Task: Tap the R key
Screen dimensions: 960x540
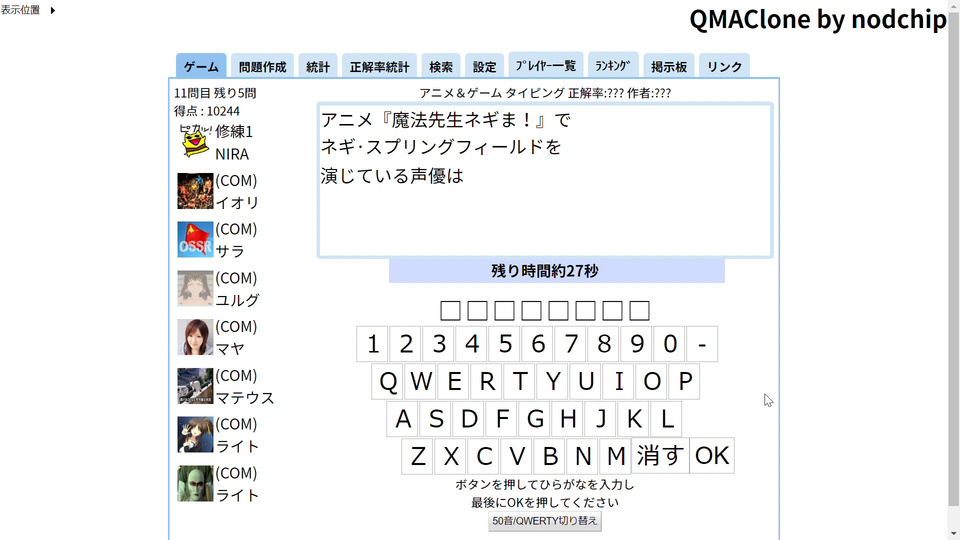Action: 487,381
